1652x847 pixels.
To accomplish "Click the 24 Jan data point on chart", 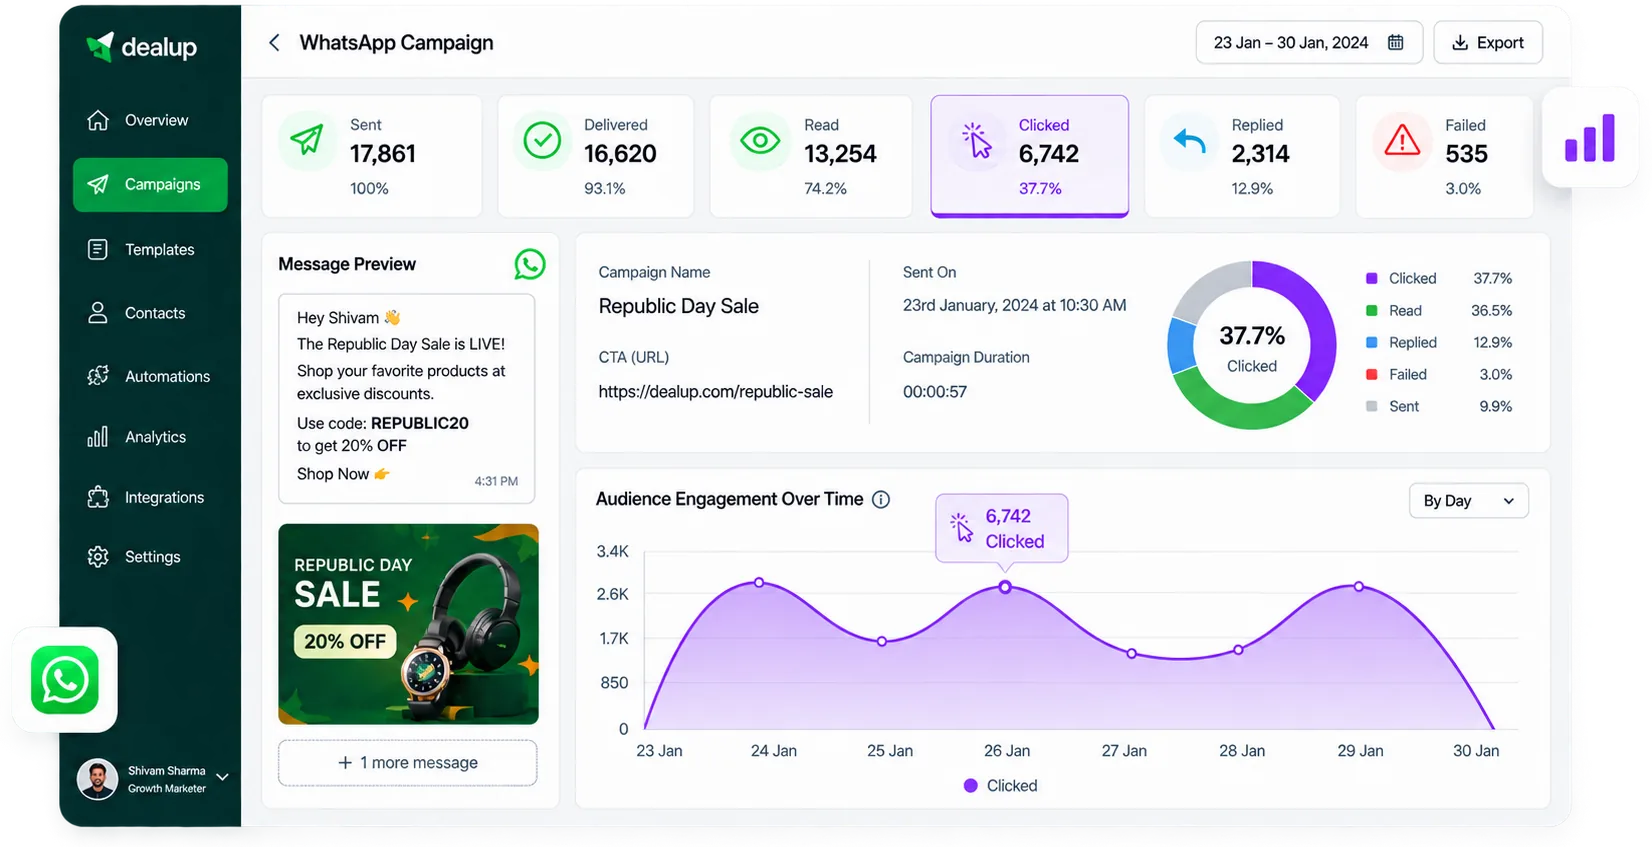I will (x=759, y=582).
